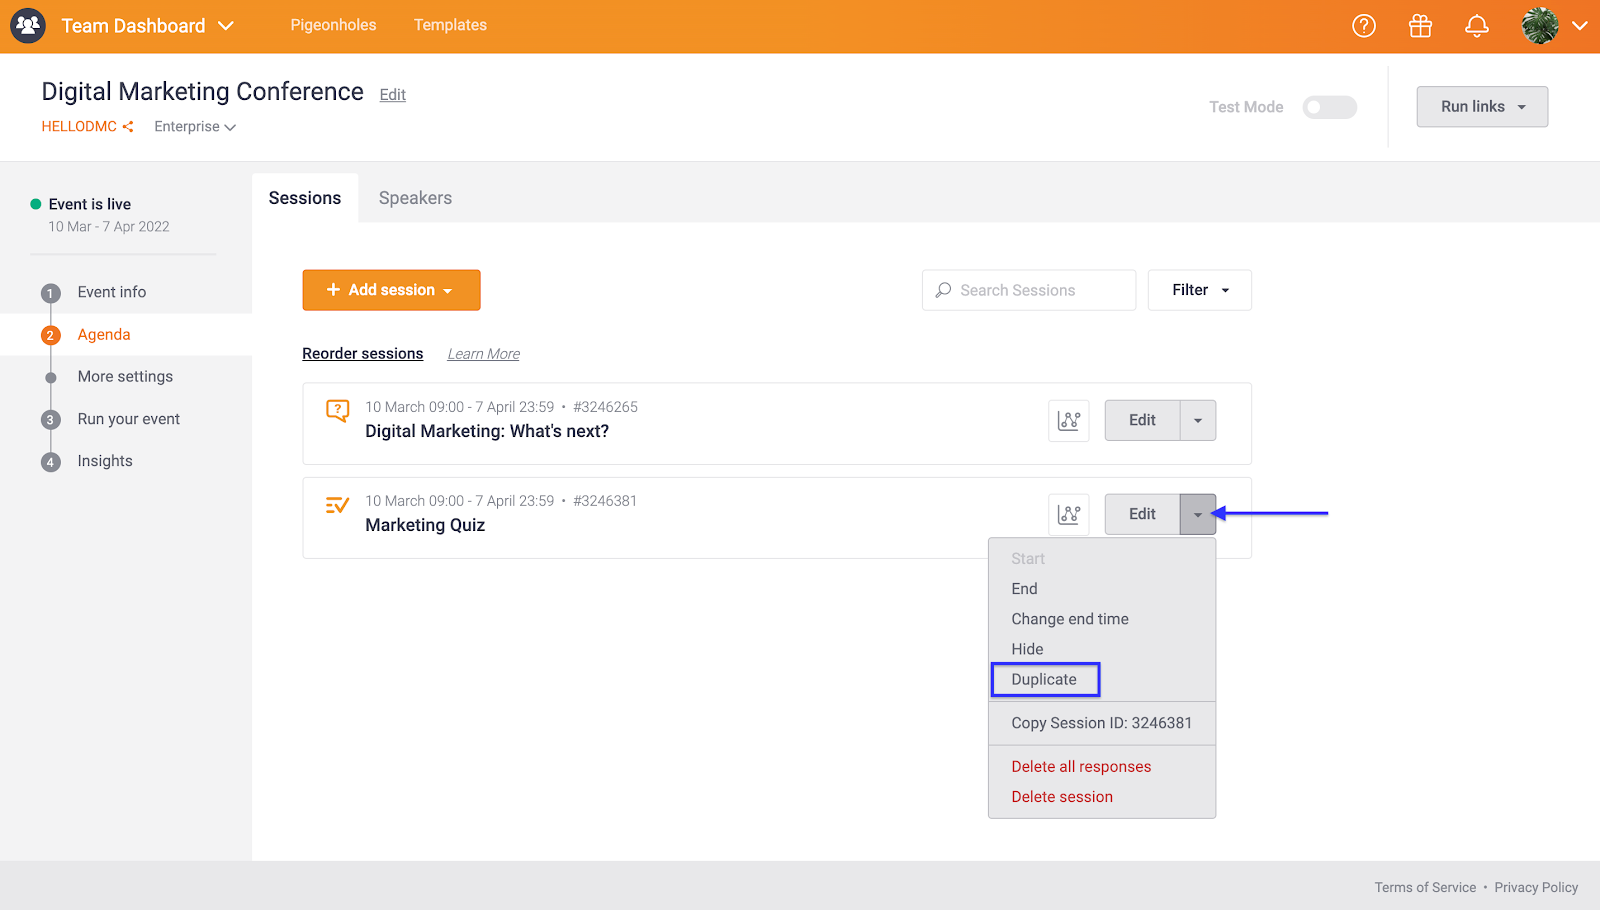Expand dropdown arrow beside first session Edit

(1198, 421)
